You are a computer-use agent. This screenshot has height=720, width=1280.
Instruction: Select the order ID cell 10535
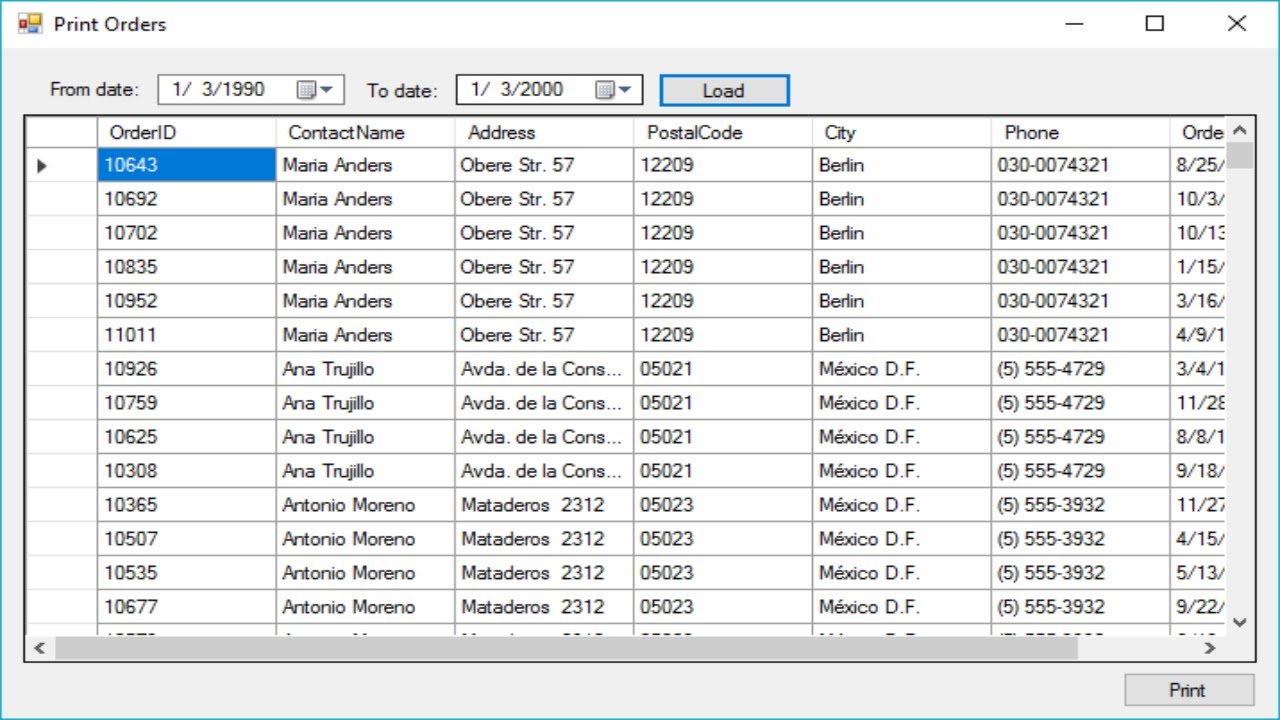pyautogui.click(x=186, y=573)
